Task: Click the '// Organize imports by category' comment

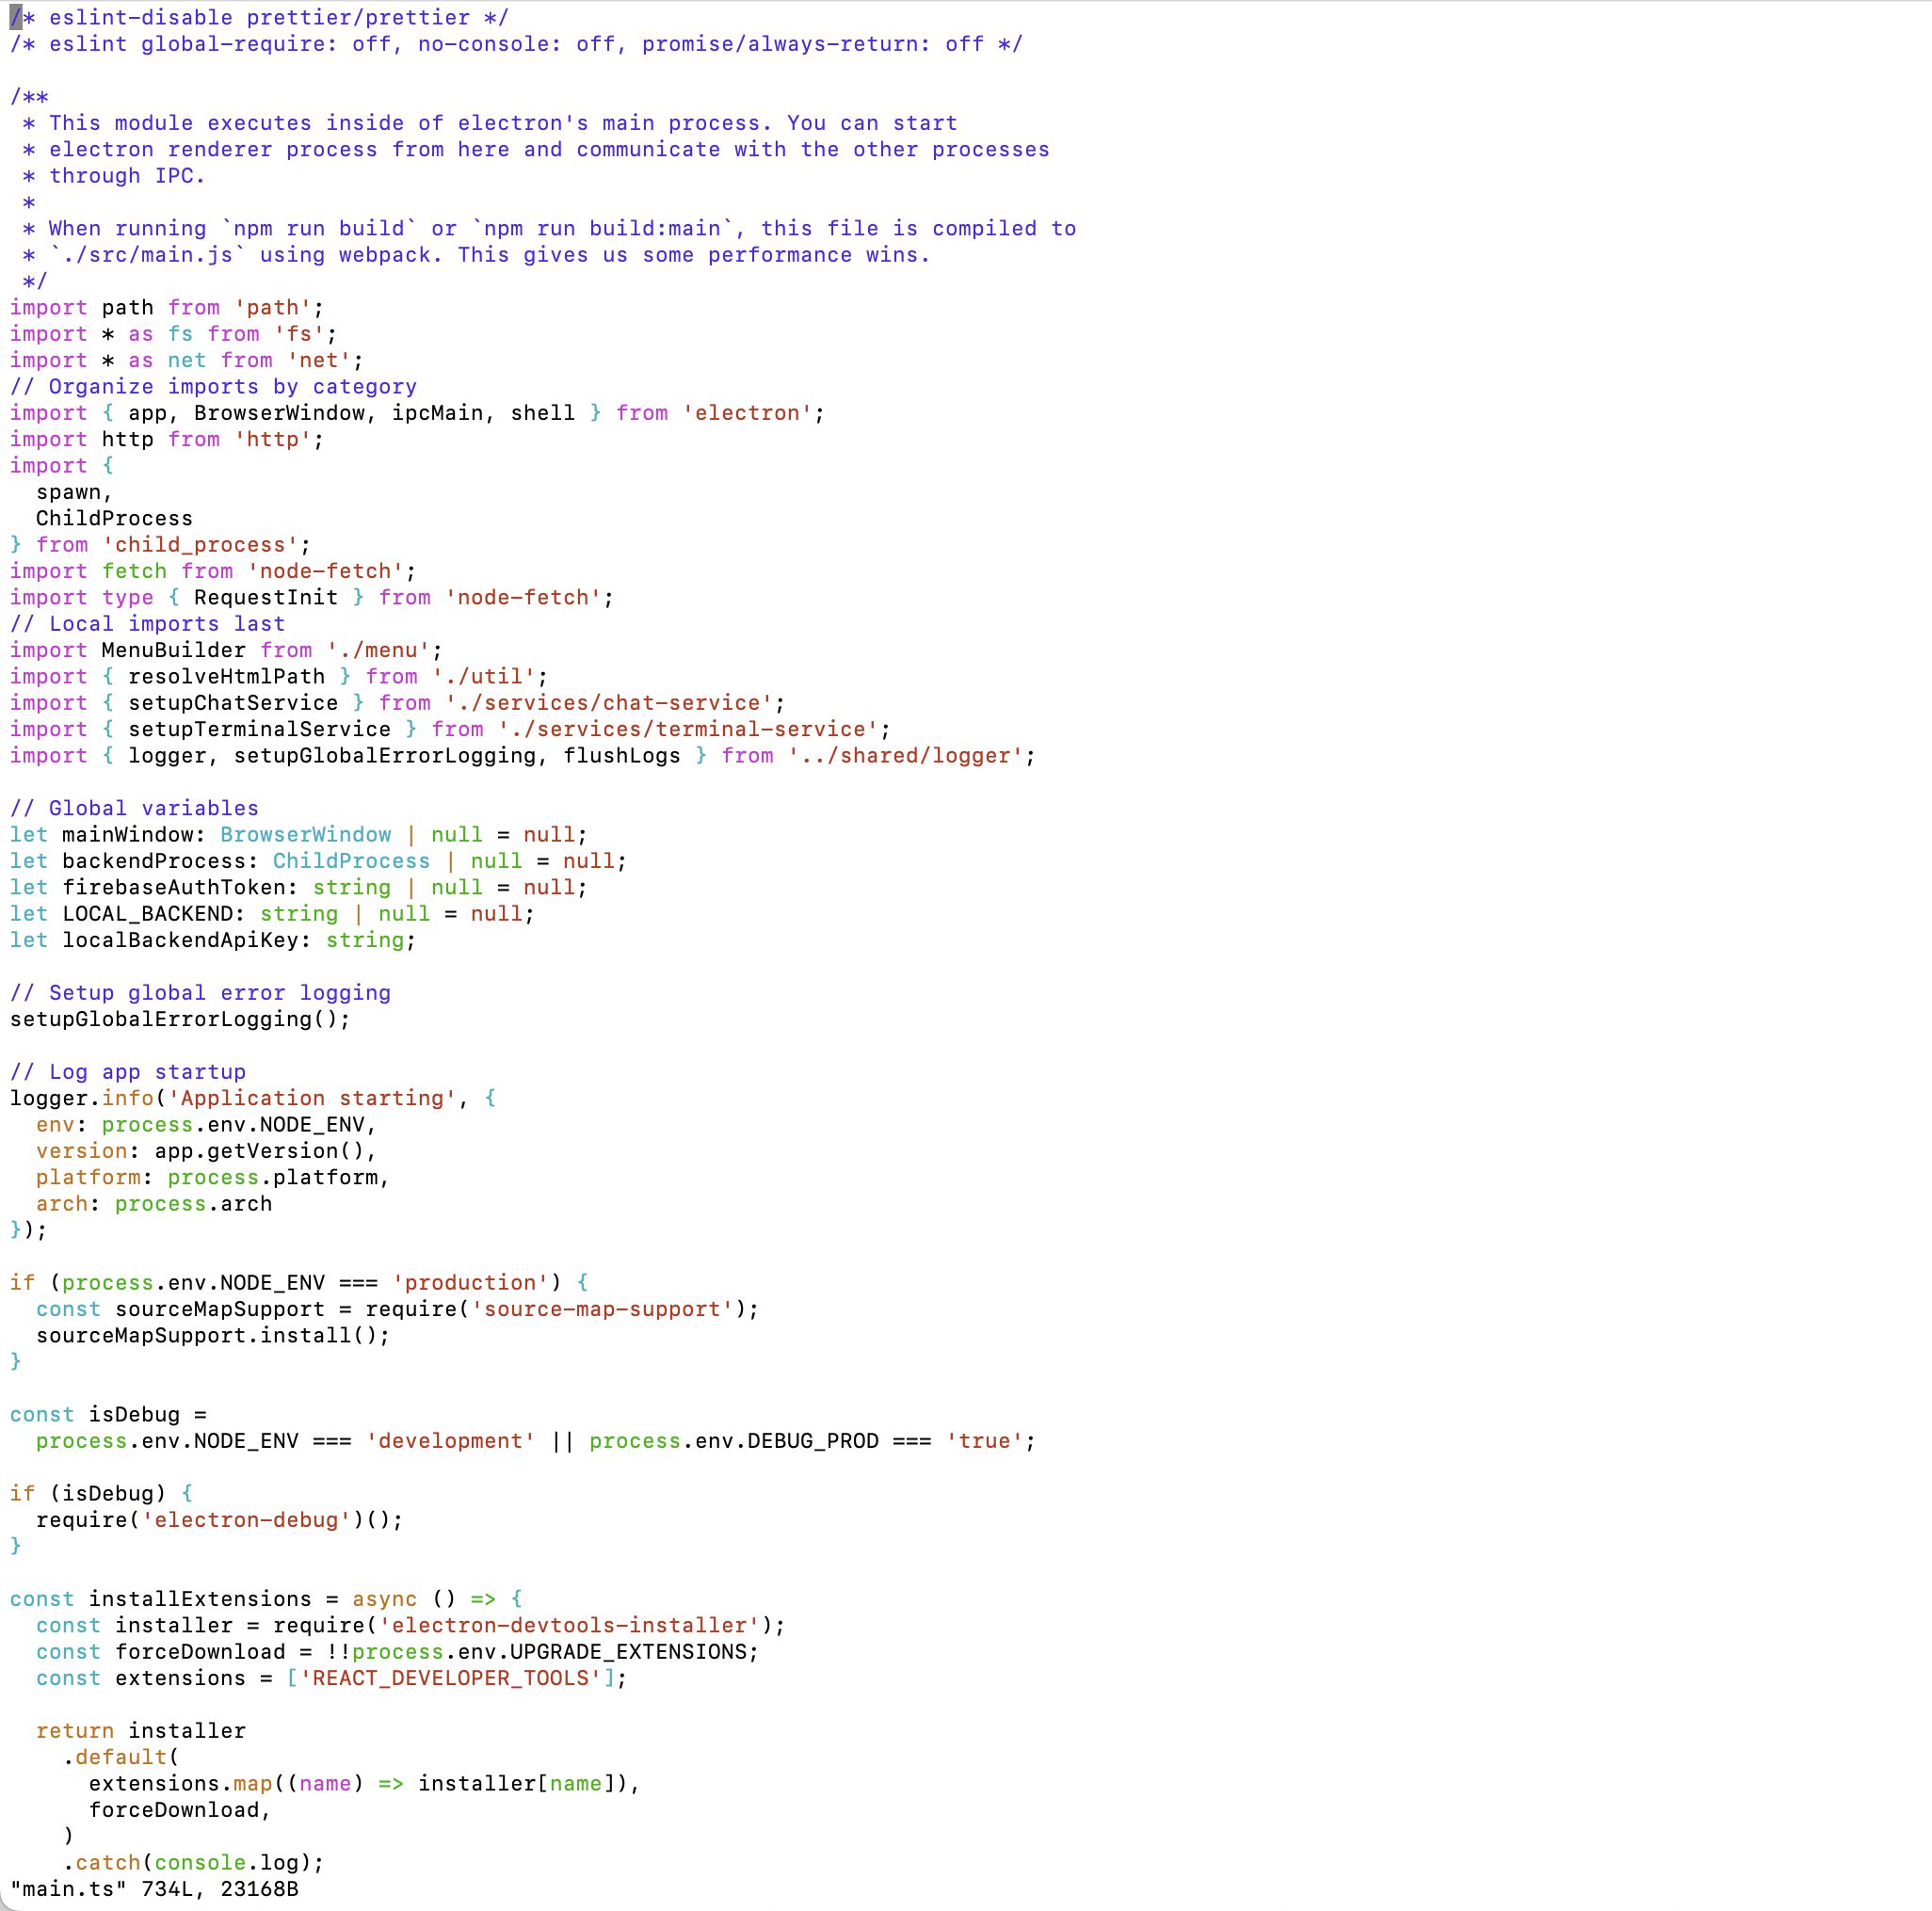Action: pyautogui.click(x=213, y=386)
